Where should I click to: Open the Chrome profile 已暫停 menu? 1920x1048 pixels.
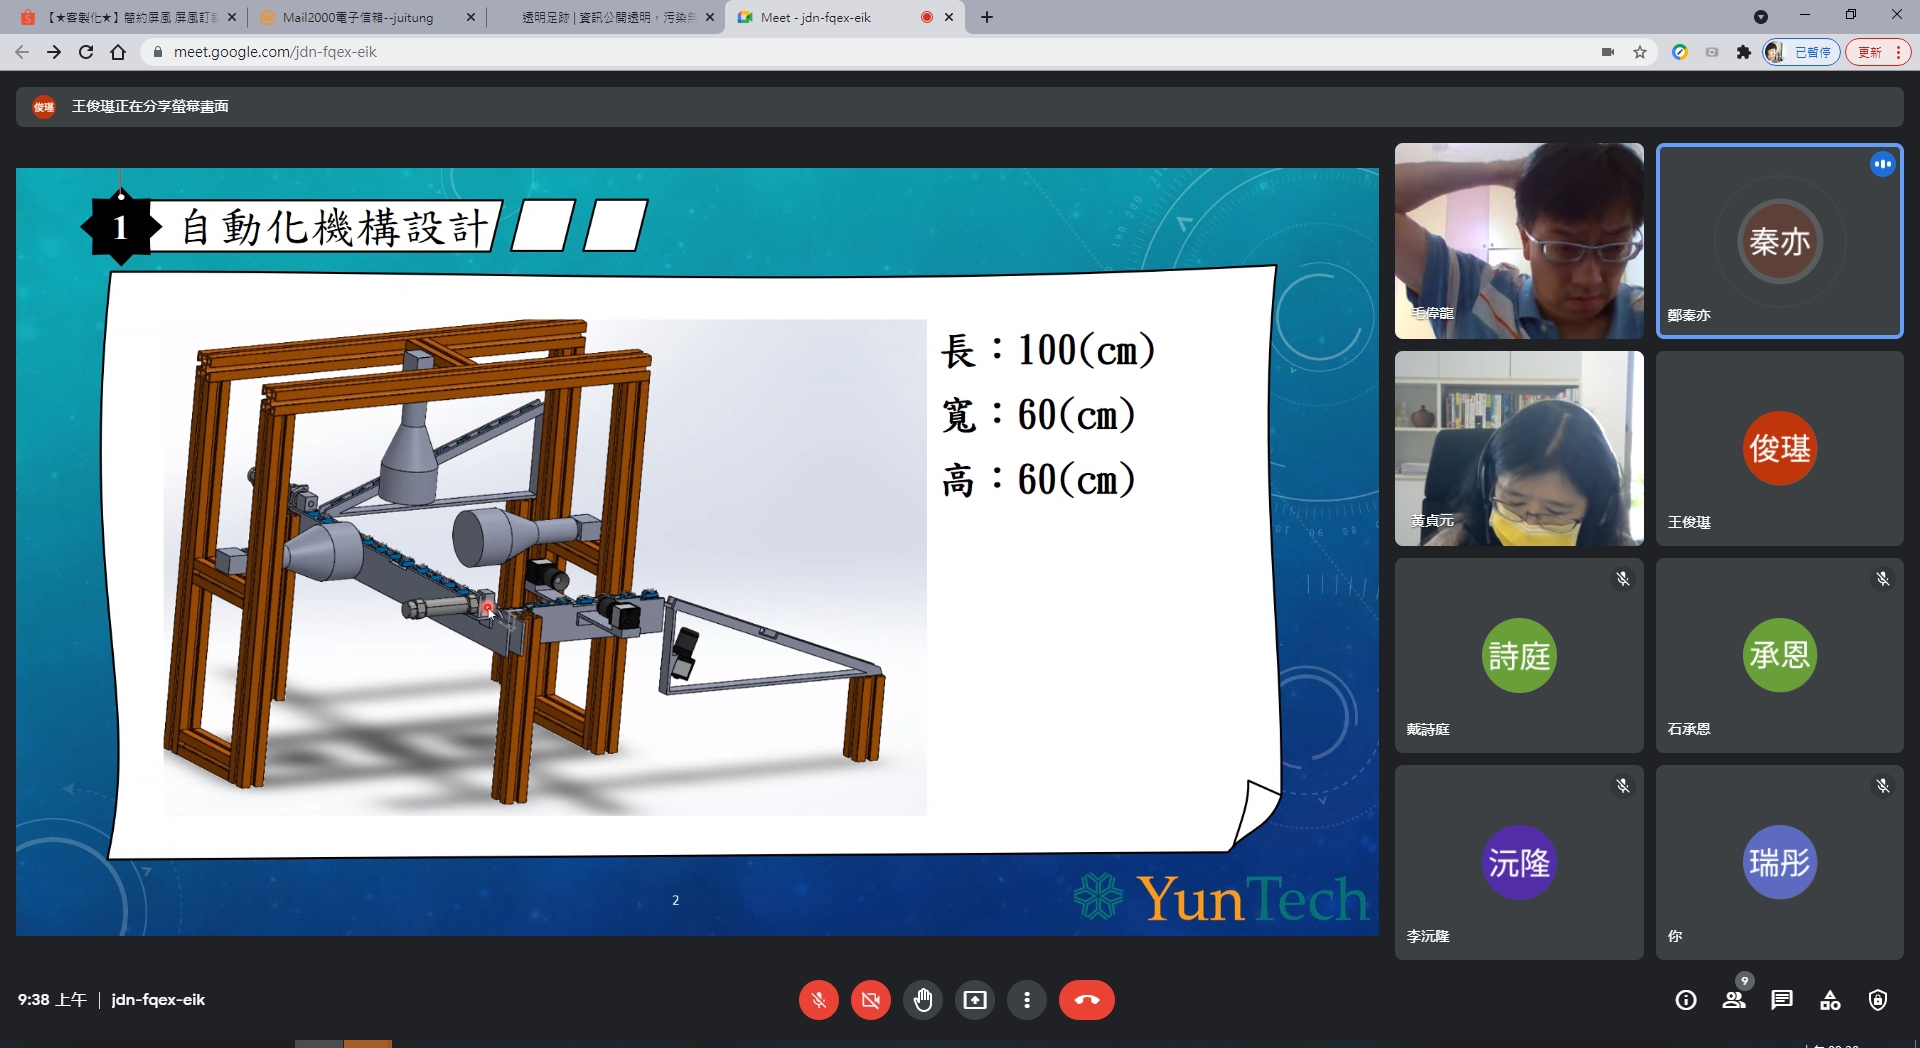[1802, 52]
